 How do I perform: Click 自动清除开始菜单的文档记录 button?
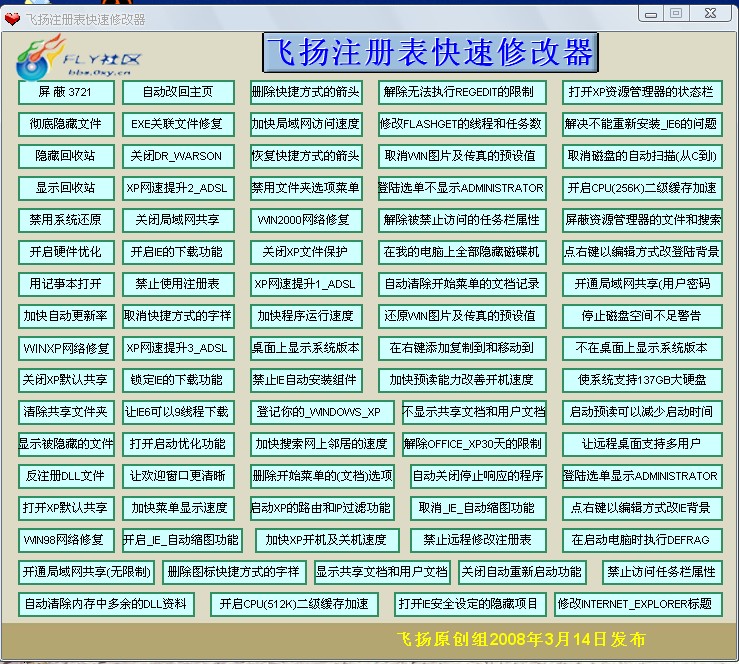coord(462,285)
